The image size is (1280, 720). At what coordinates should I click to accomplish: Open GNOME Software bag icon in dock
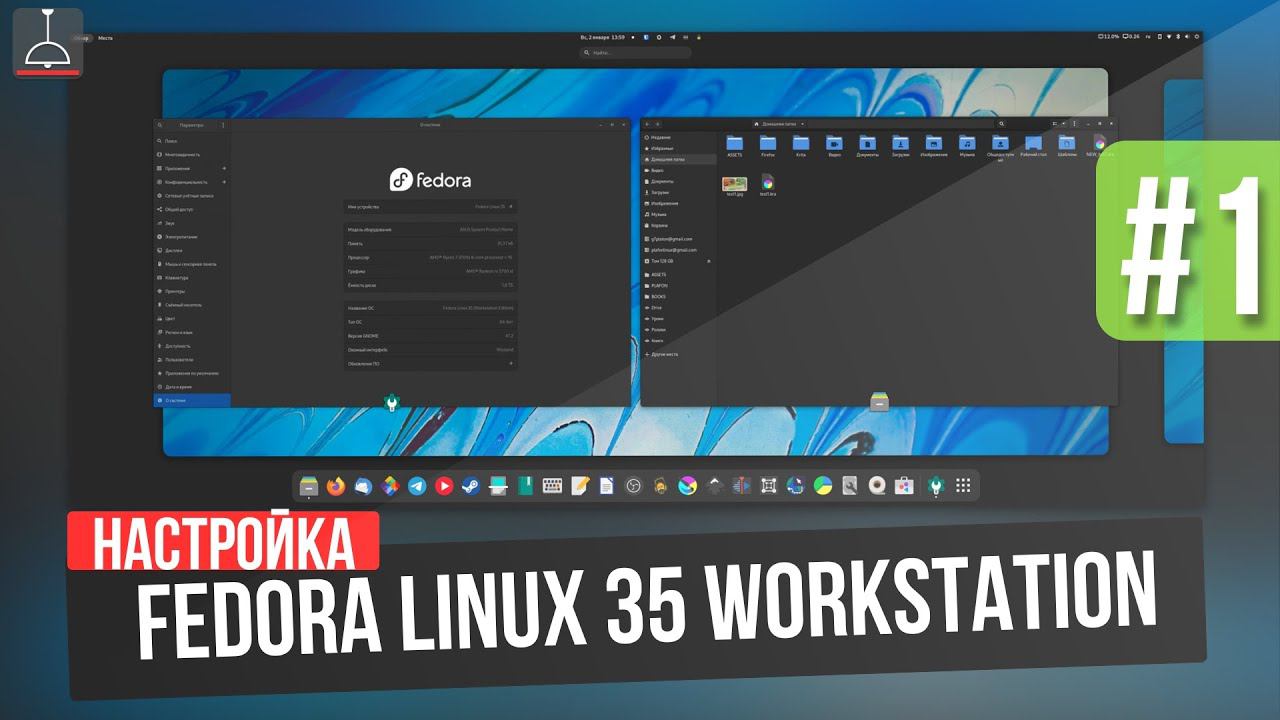coord(904,486)
